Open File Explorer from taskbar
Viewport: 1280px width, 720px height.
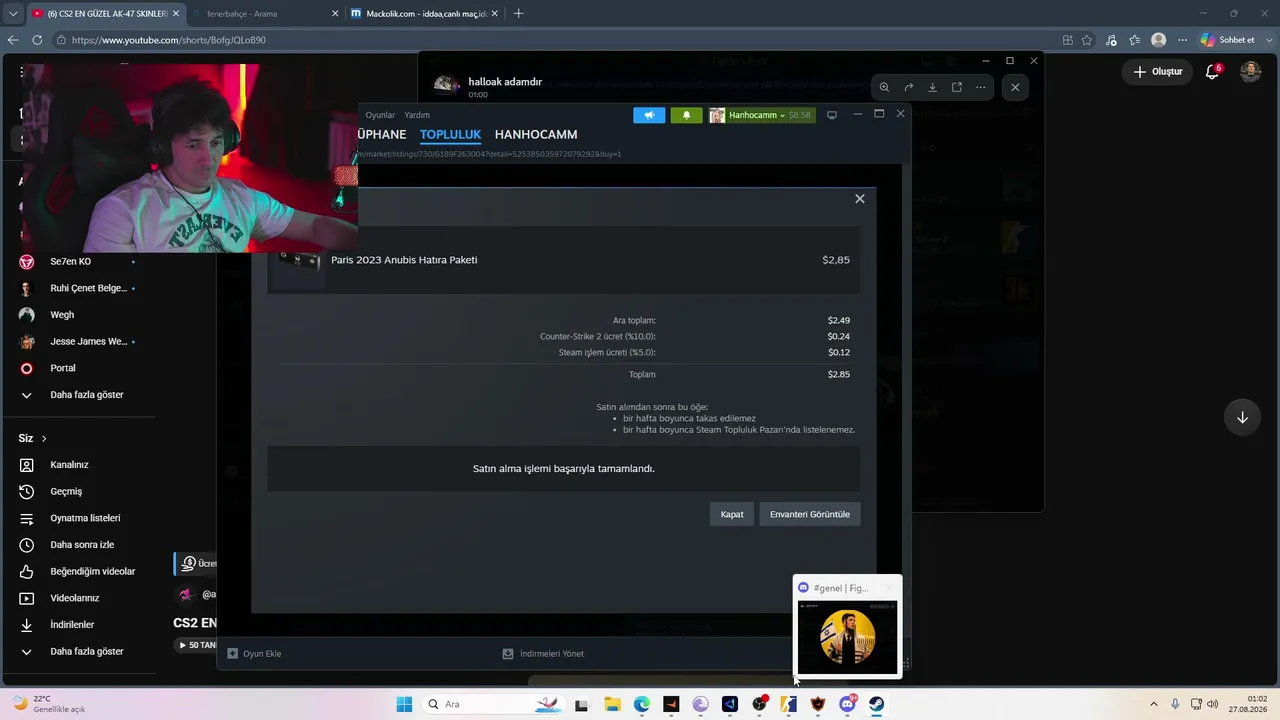[x=612, y=704]
